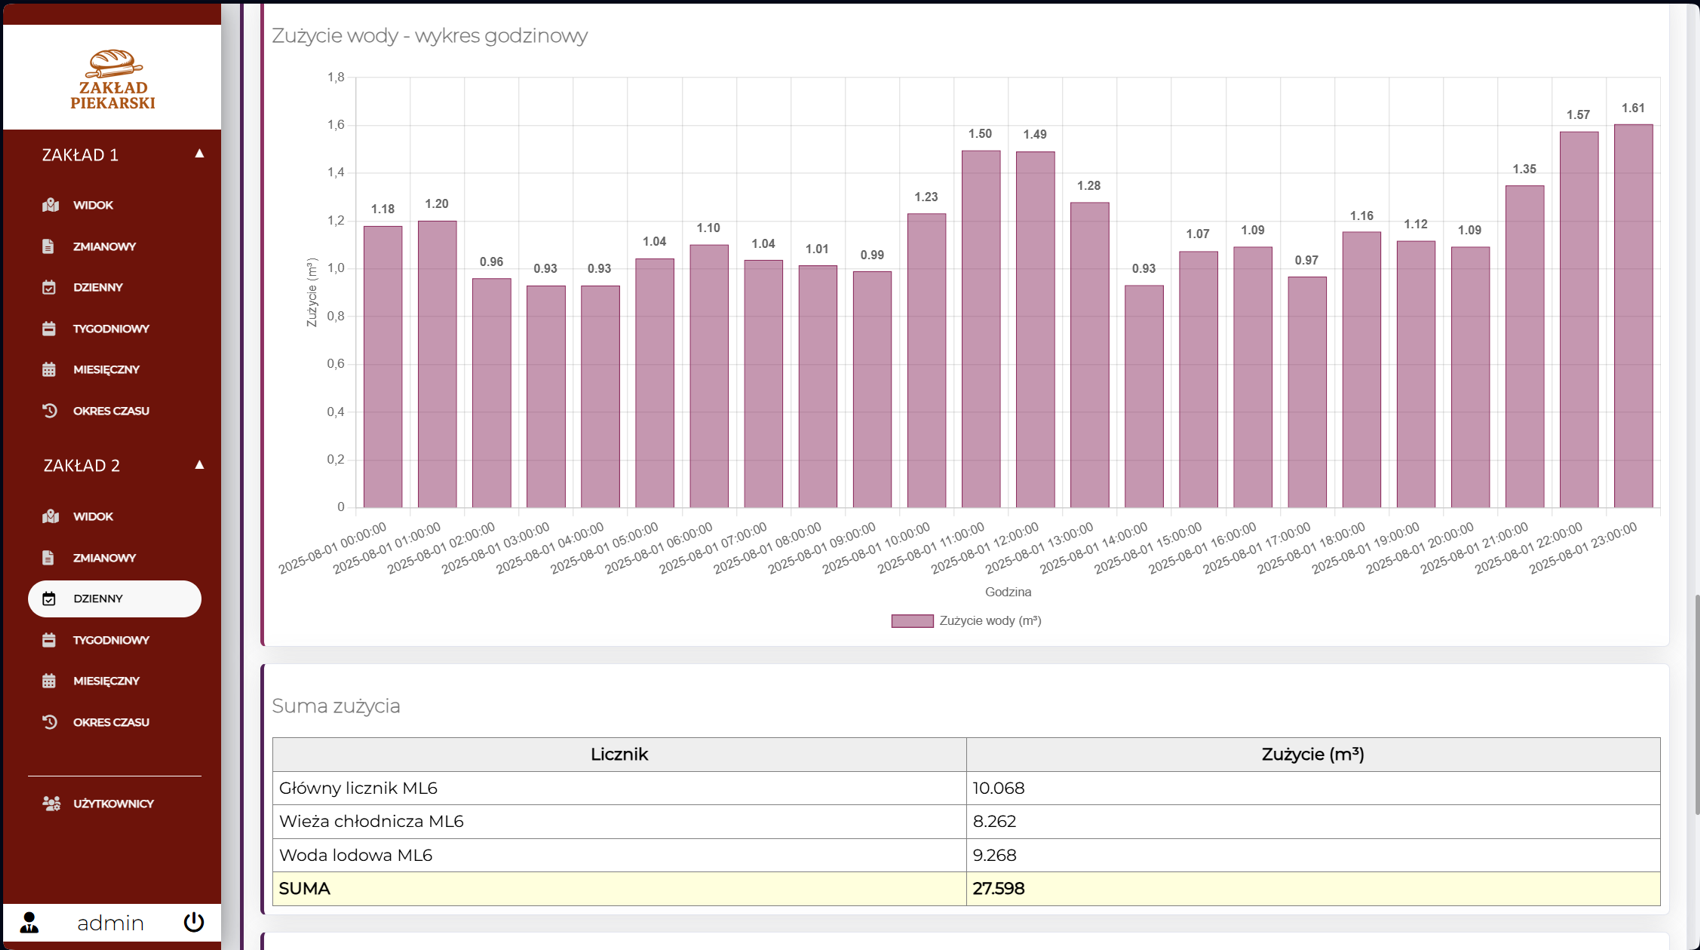This screenshot has width=1700, height=950.
Task: Collapse the Zakład 2 section arrow
Action: pyautogui.click(x=199, y=465)
